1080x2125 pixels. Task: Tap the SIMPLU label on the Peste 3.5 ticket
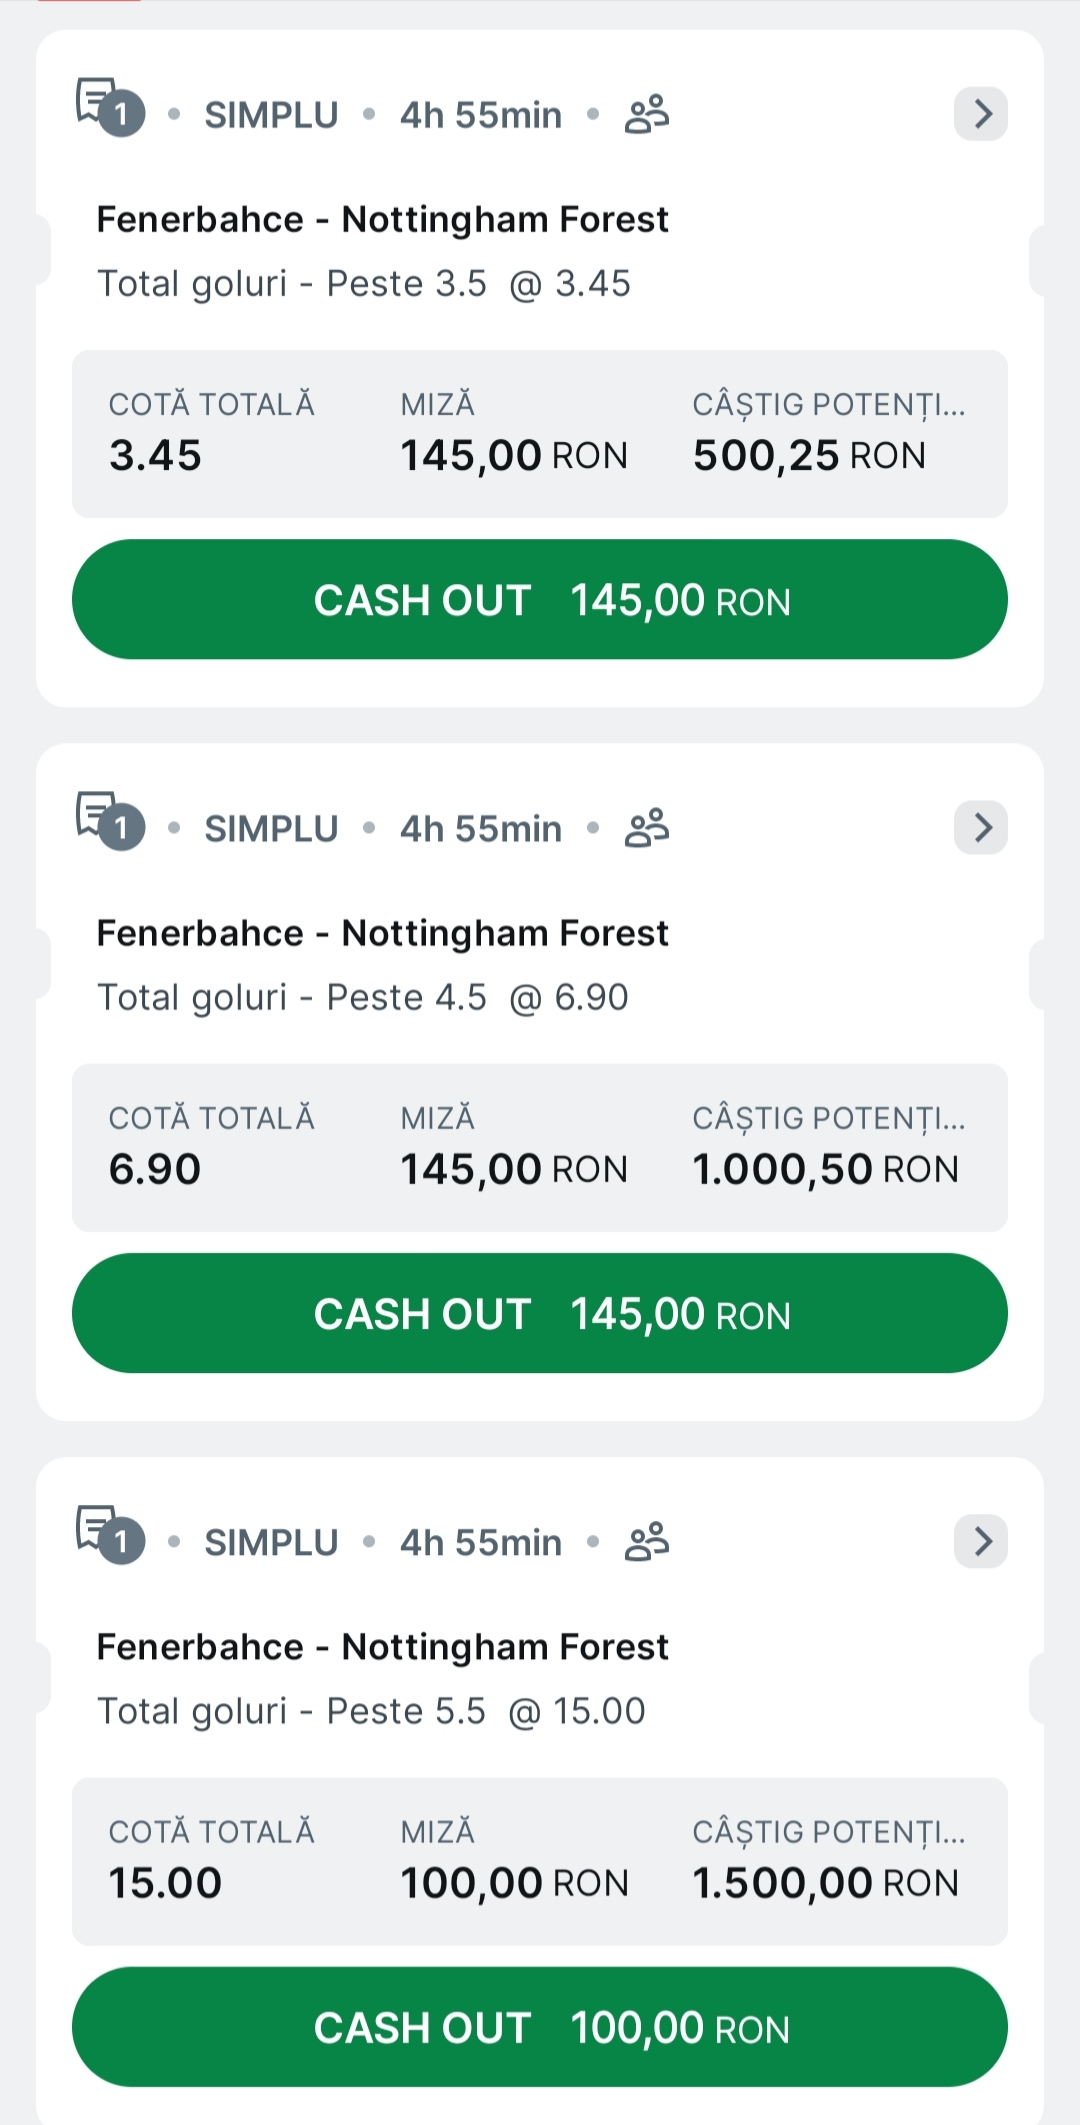tap(271, 115)
